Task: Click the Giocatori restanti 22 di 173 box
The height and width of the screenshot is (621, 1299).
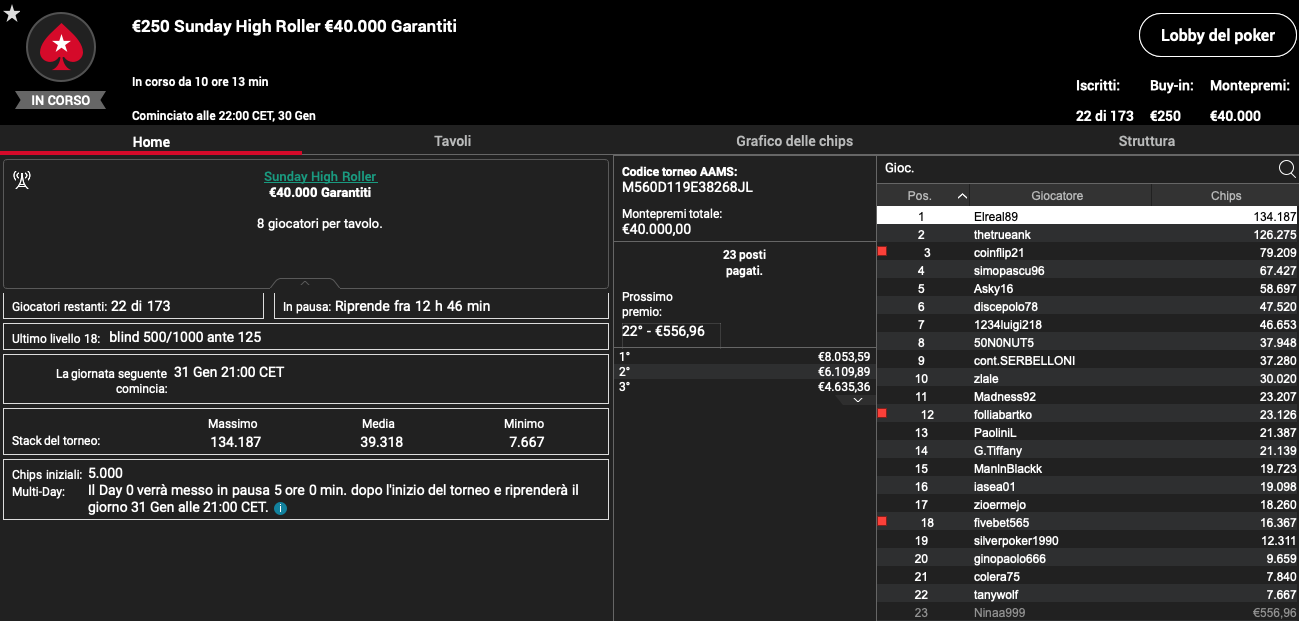Action: click(x=133, y=306)
